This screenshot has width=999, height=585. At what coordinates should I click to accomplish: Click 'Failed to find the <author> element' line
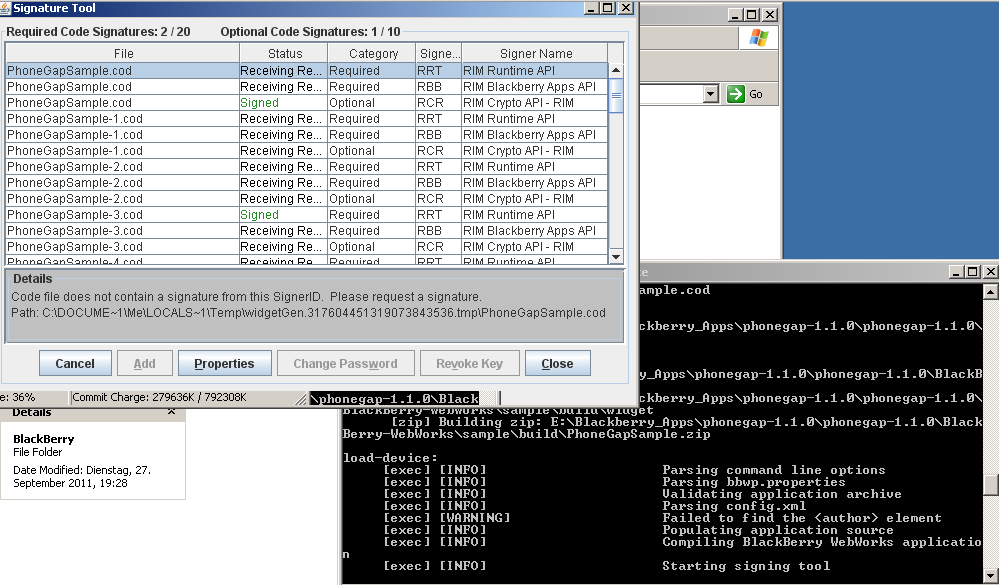801,517
